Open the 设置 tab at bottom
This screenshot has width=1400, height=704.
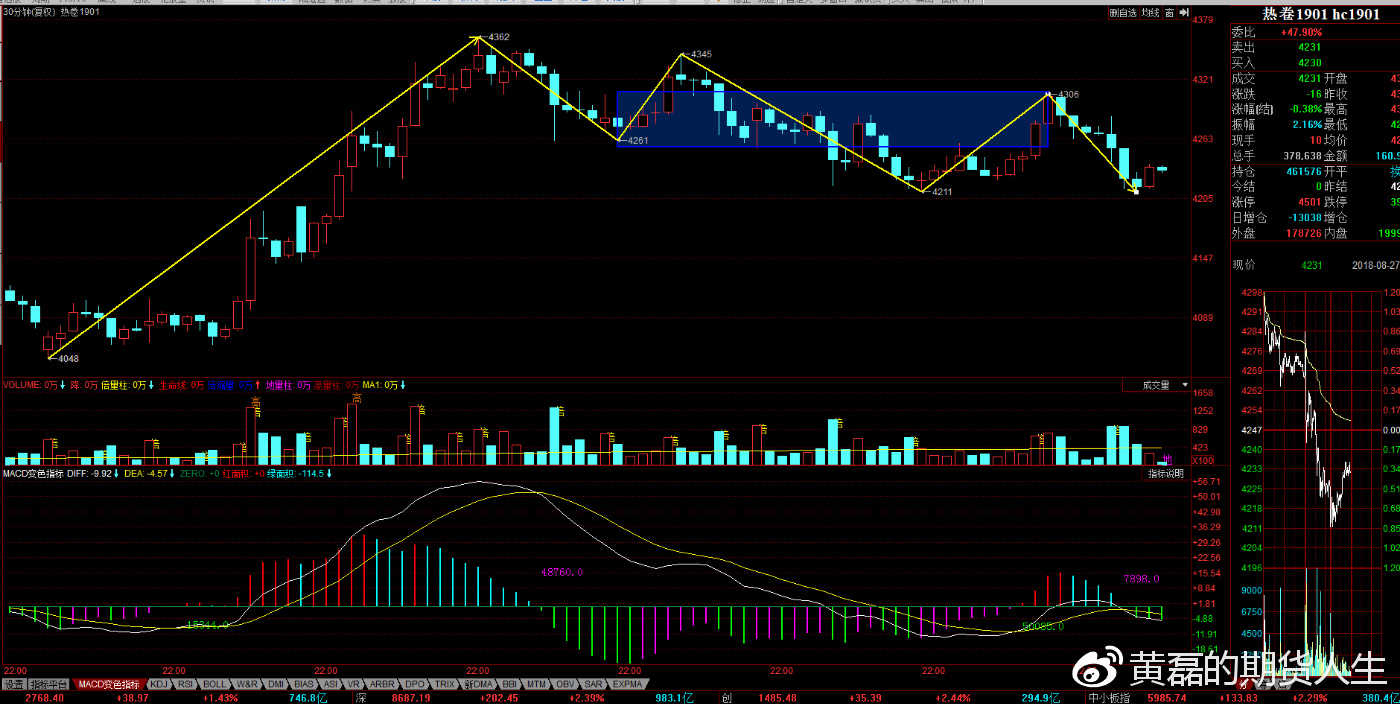coord(13,685)
